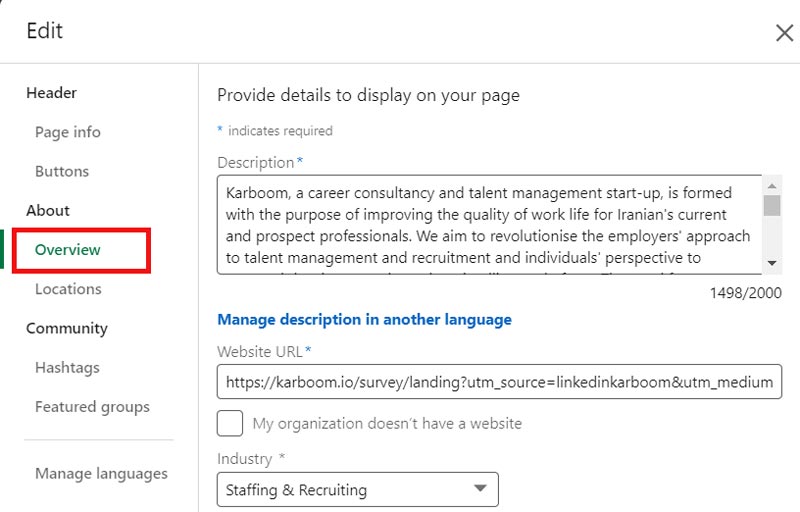
Task: Click the Manage description in another language link
Action: click(364, 320)
